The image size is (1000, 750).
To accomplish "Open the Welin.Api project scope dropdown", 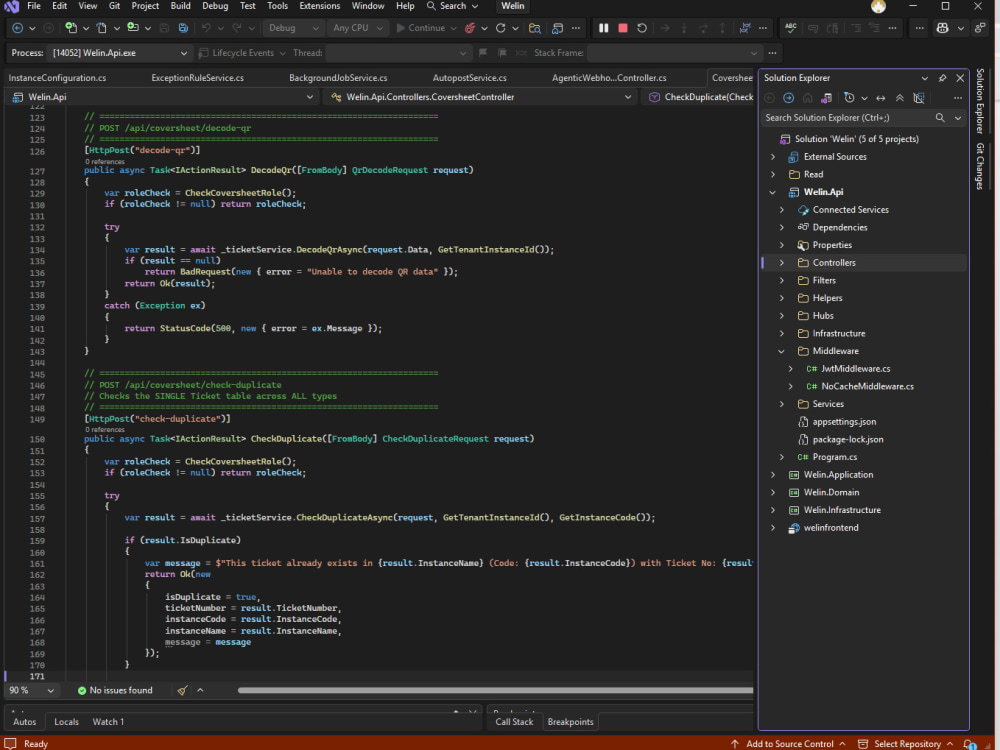I will coord(163,97).
